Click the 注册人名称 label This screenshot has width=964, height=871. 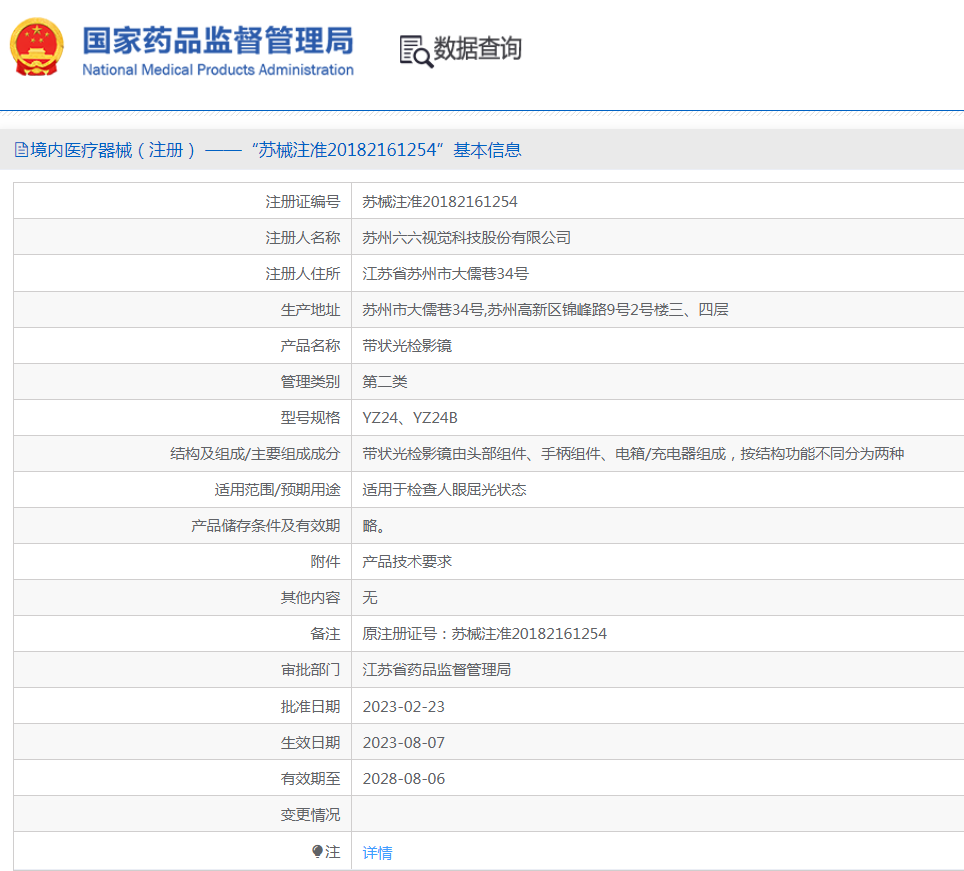click(x=303, y=238)
